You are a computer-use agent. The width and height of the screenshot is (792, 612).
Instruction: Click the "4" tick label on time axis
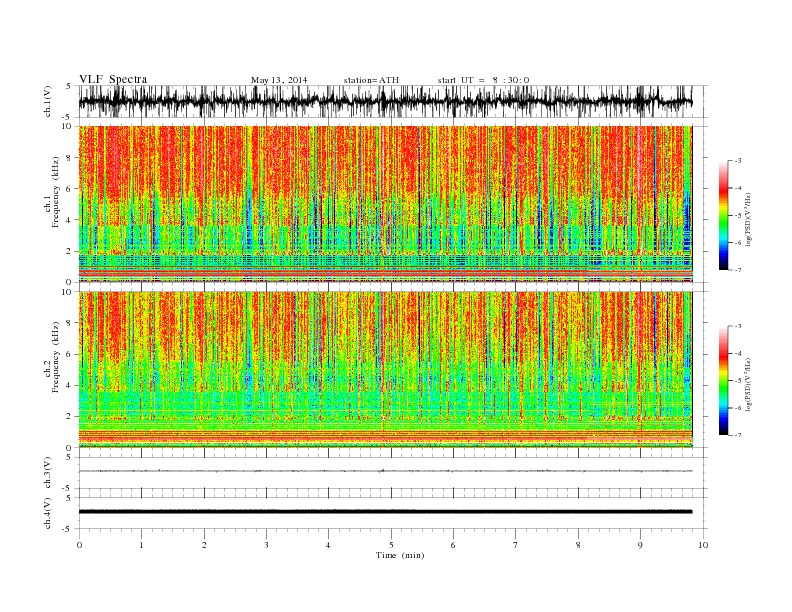(328, 545)
